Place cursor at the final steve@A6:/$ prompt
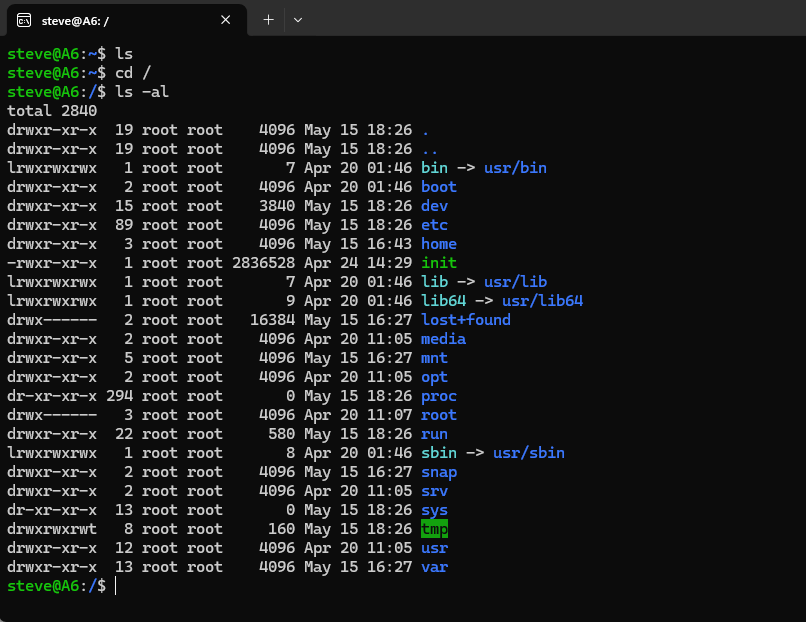Screen dimensions: 806x622 point(116,587)
